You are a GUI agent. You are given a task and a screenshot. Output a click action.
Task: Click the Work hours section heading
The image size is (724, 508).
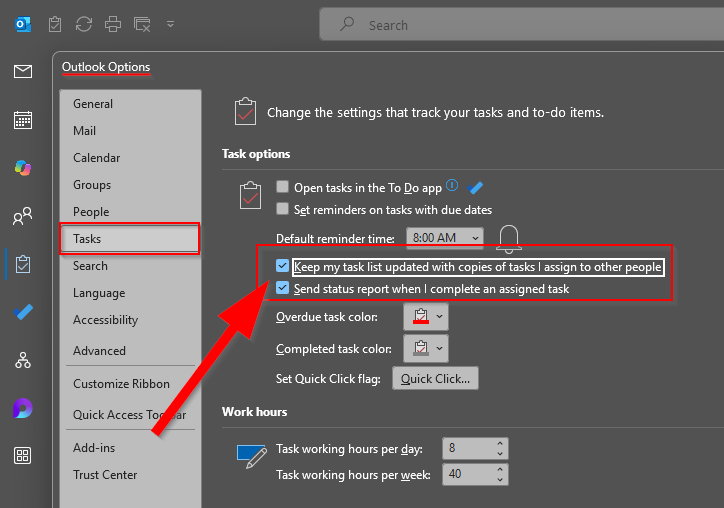[254, 412]
